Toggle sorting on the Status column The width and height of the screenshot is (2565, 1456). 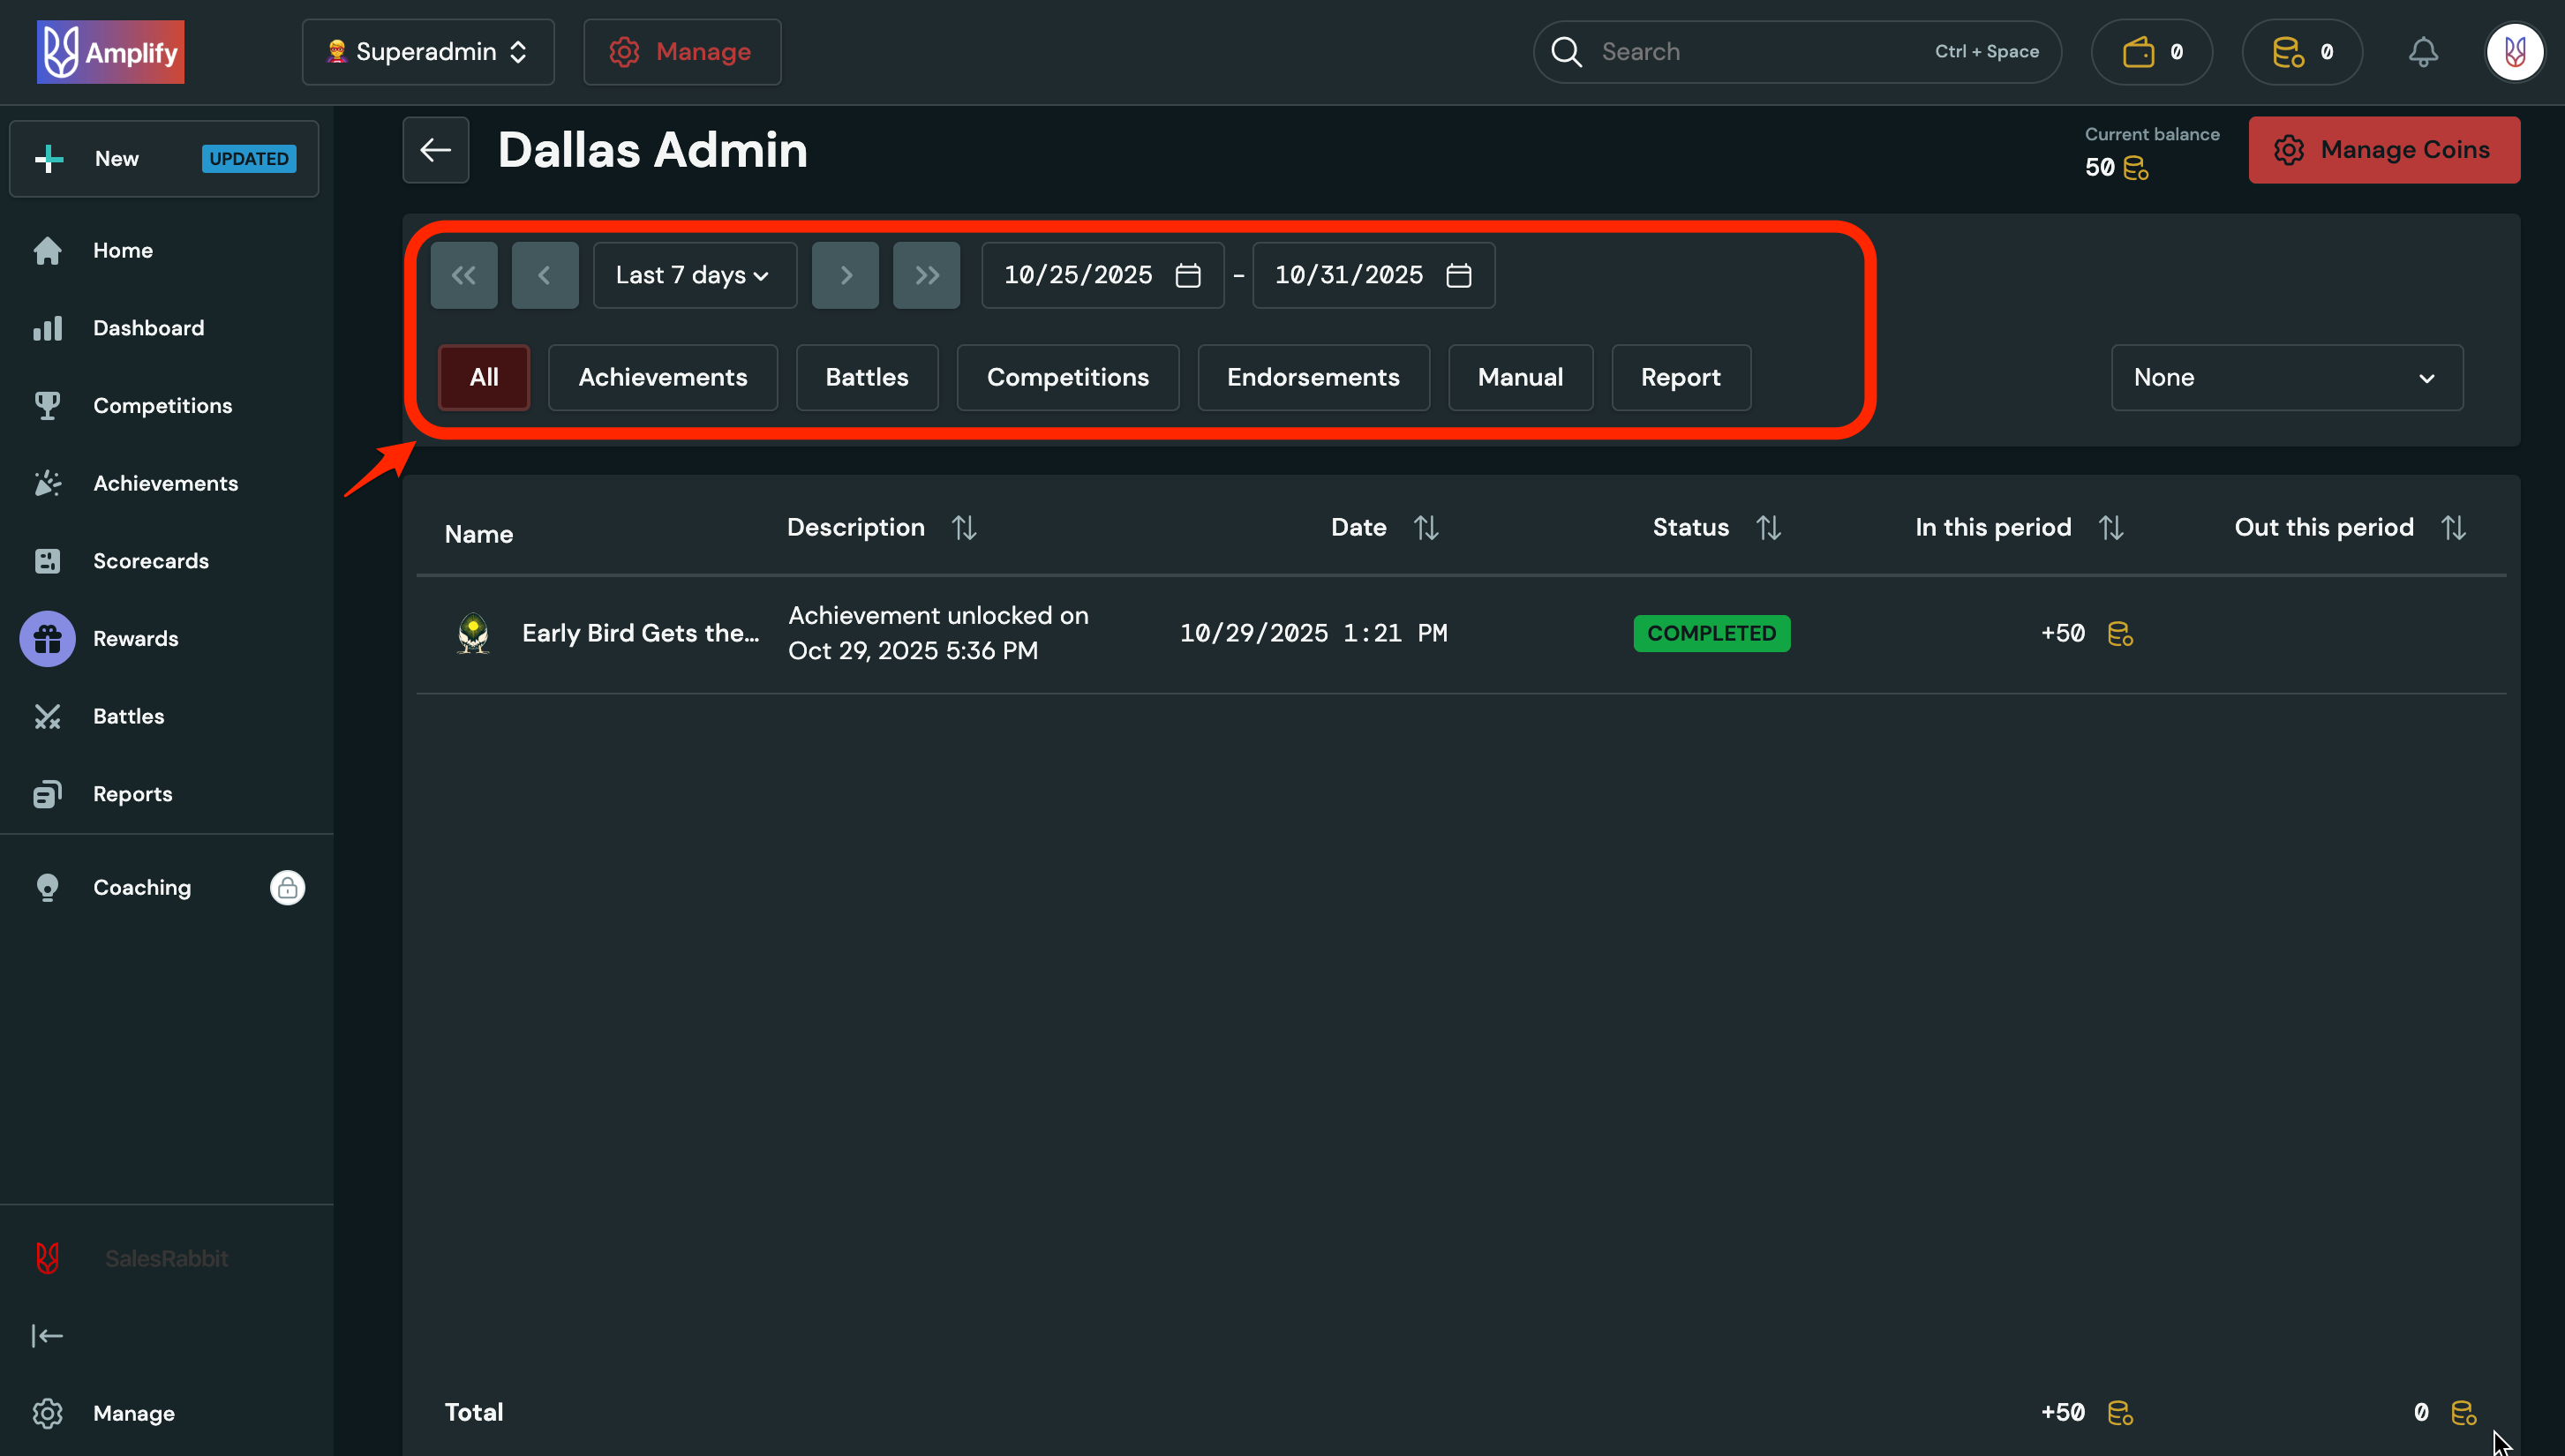click(1768, 527)
